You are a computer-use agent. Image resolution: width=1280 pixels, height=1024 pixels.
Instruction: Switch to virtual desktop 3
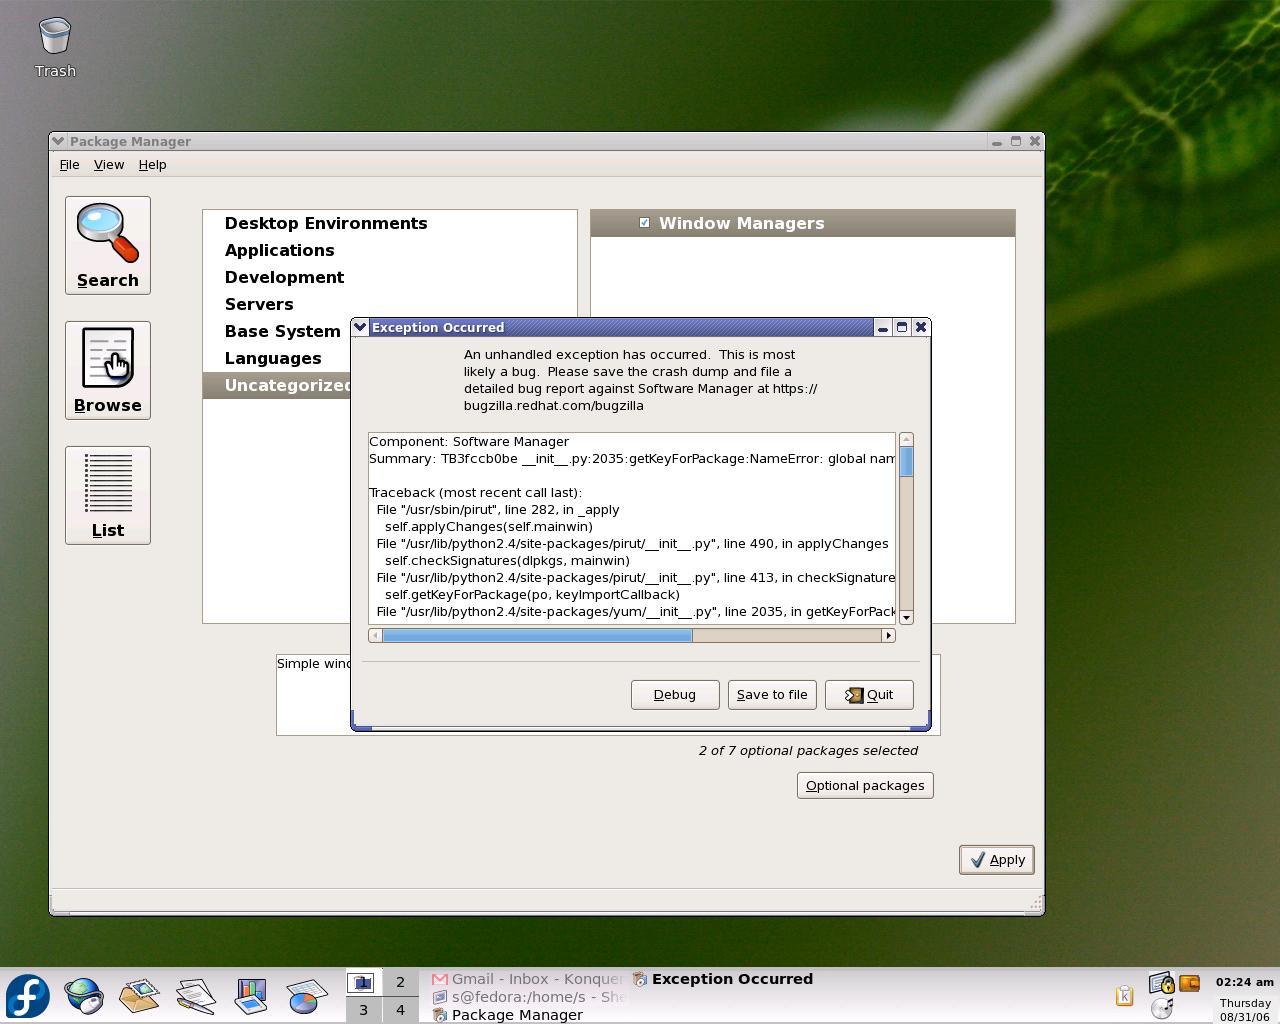[363, 1010]
